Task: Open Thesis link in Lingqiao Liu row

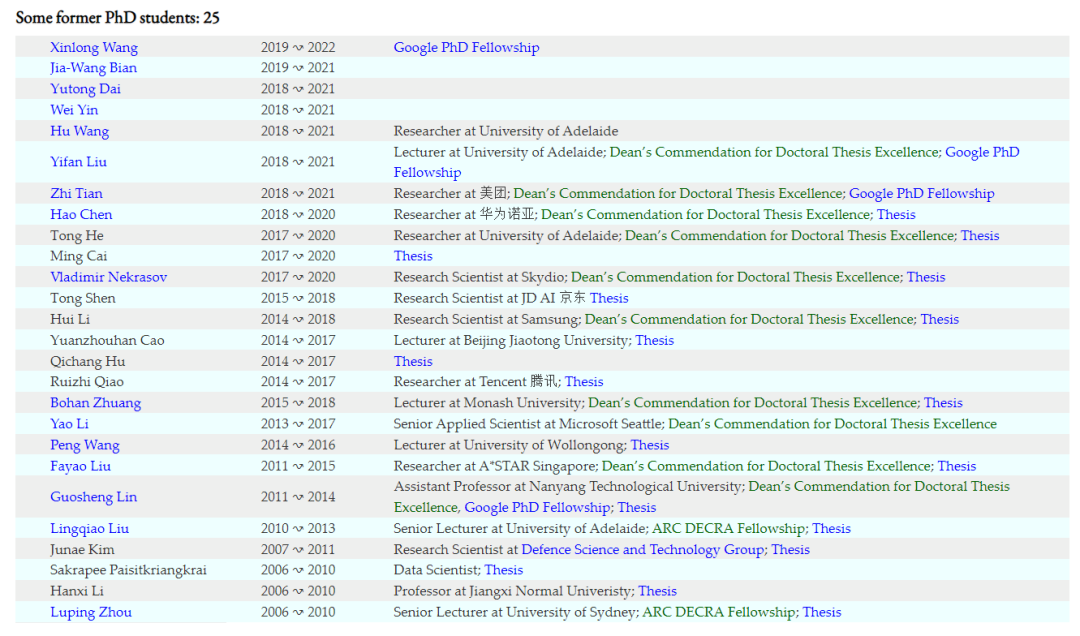Action: coord(831,529)
